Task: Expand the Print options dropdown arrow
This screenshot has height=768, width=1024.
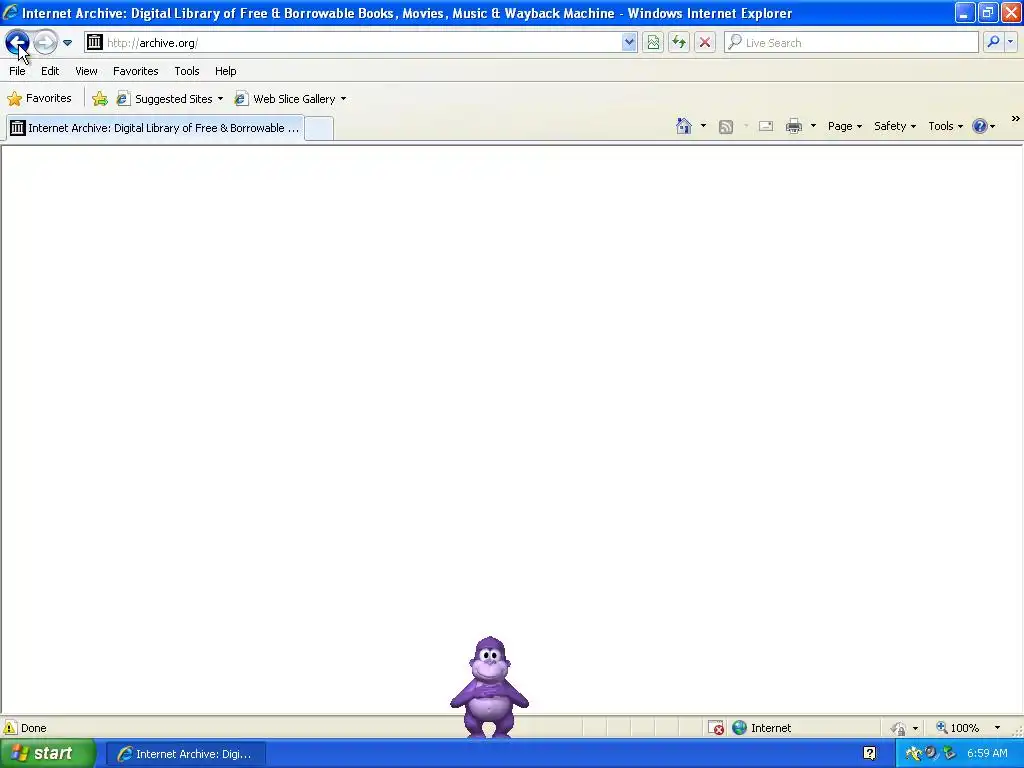Action: (813, 126)
